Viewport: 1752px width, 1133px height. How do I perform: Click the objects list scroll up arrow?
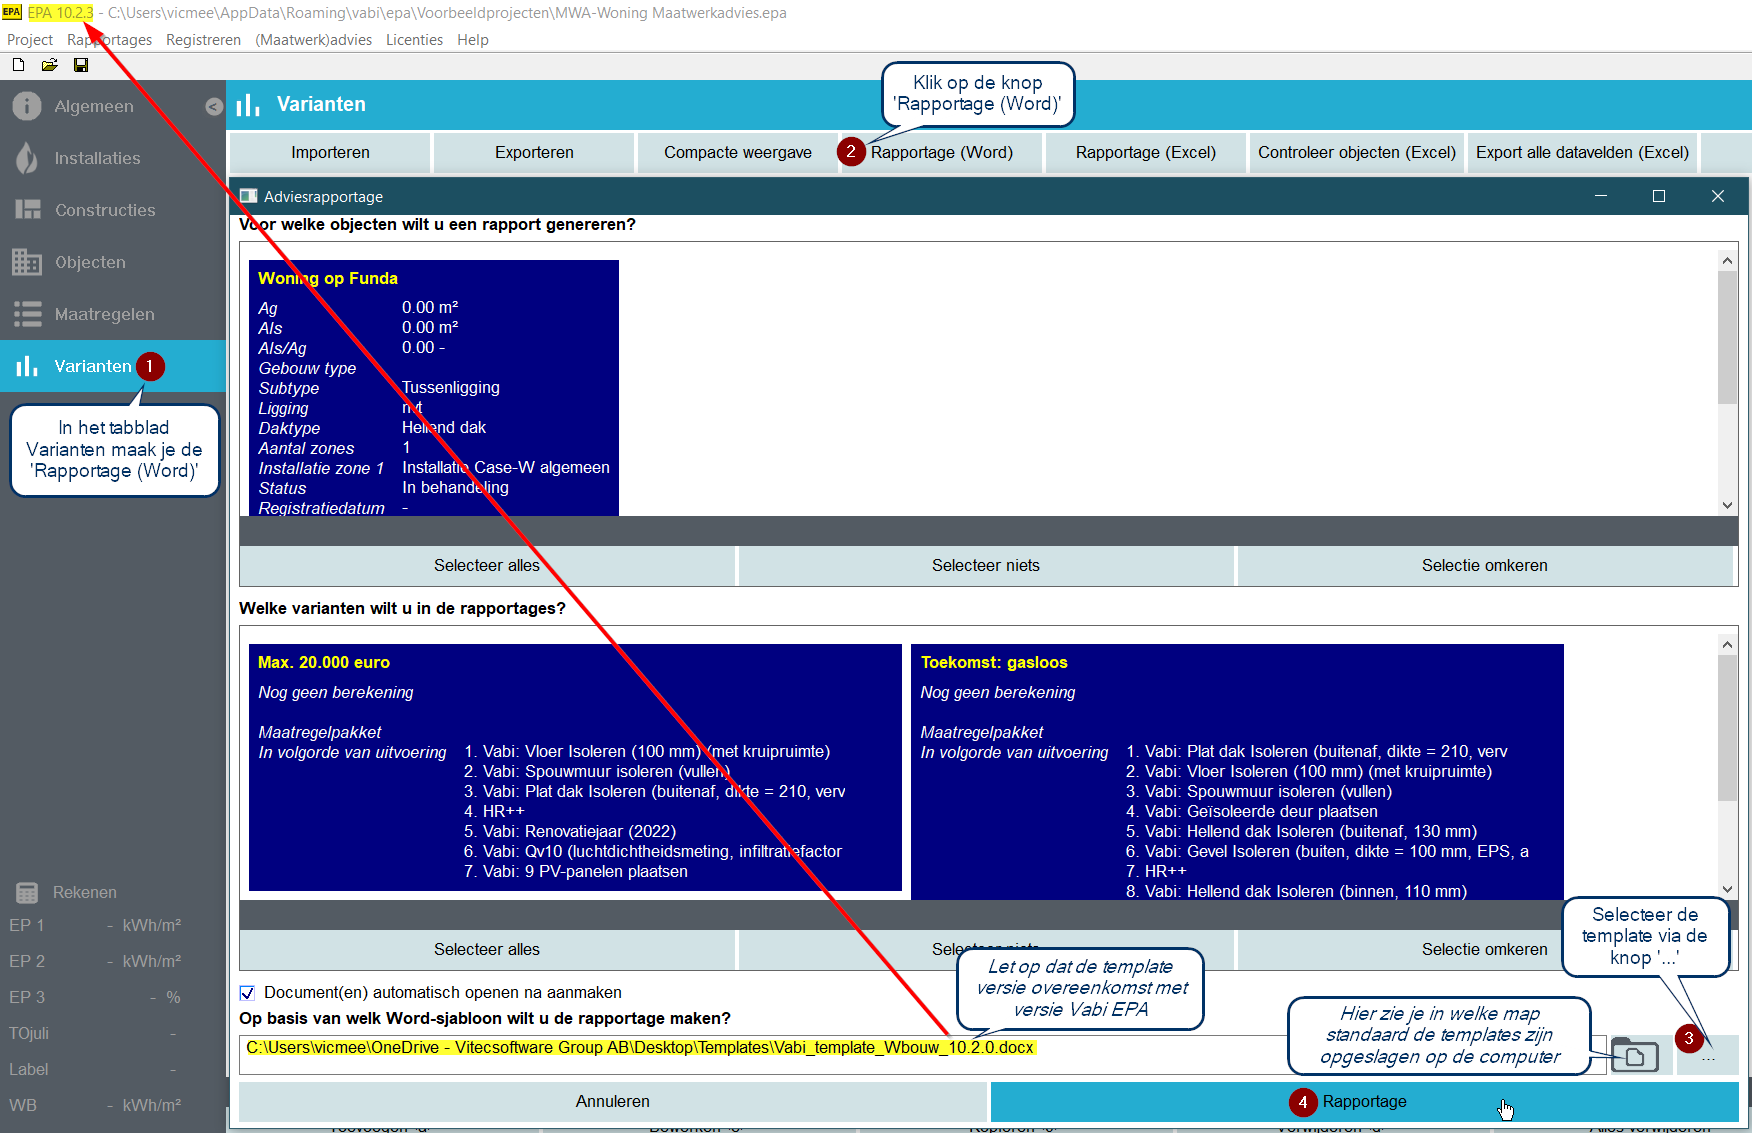click(x=1727, y=260)
